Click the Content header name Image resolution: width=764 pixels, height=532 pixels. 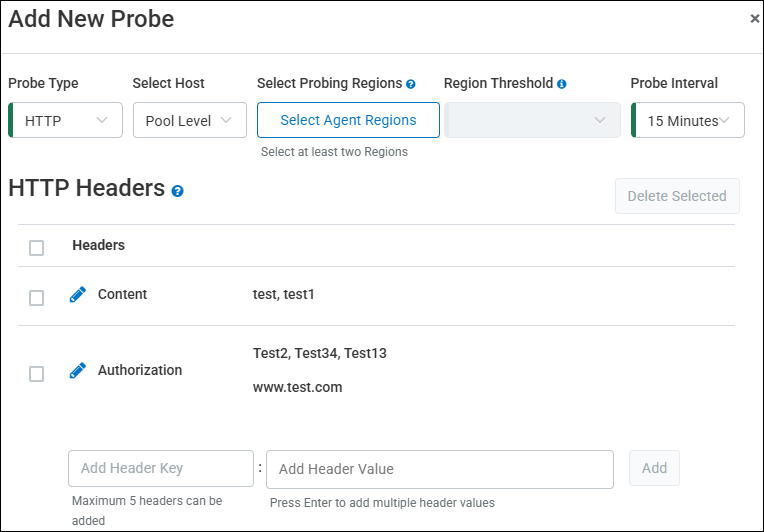tap(122, 294)
